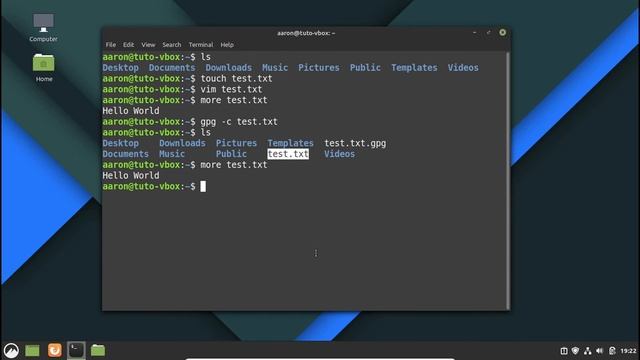Open the volume tray icon
Viewport: 640px width, 360px height.
[x=600, y=351]
